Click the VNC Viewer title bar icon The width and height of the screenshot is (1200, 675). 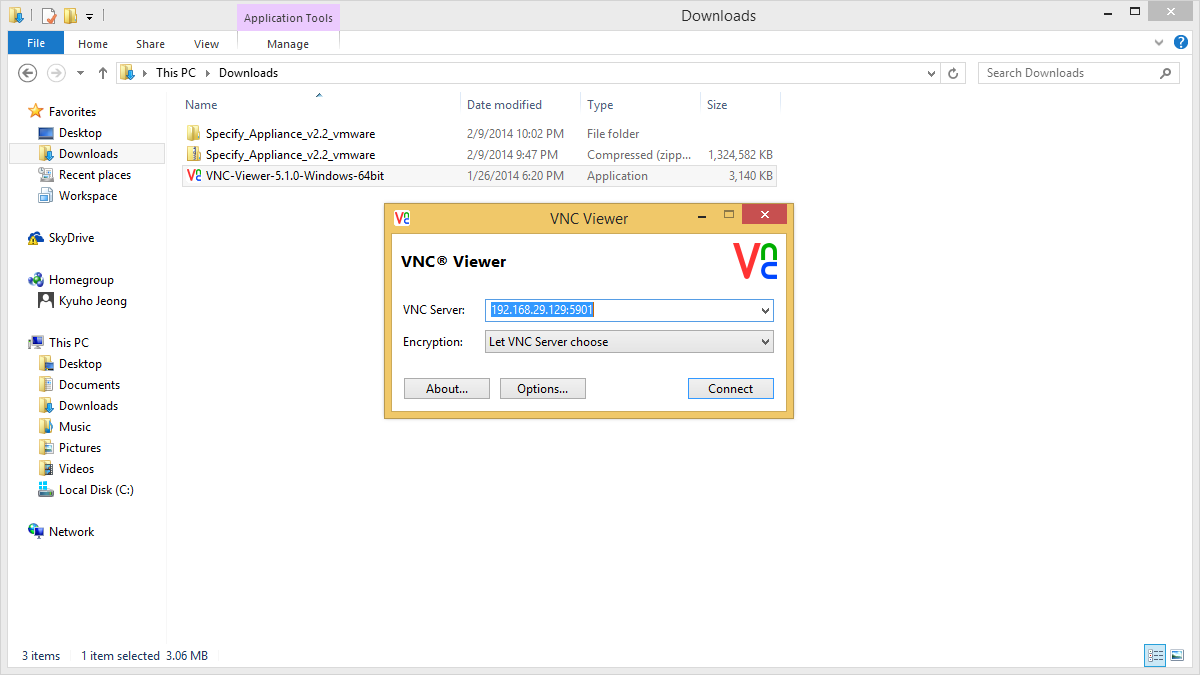[402, 218]
